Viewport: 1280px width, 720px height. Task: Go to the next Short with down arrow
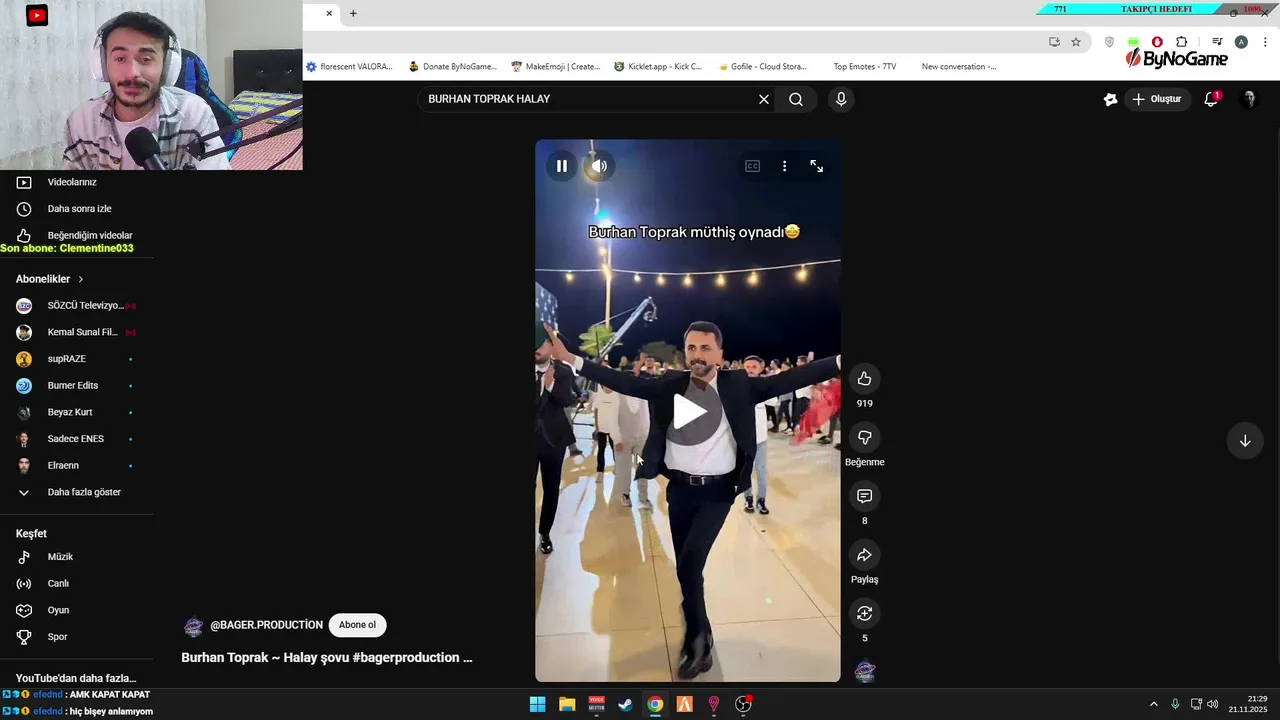tap(1245, 441)
